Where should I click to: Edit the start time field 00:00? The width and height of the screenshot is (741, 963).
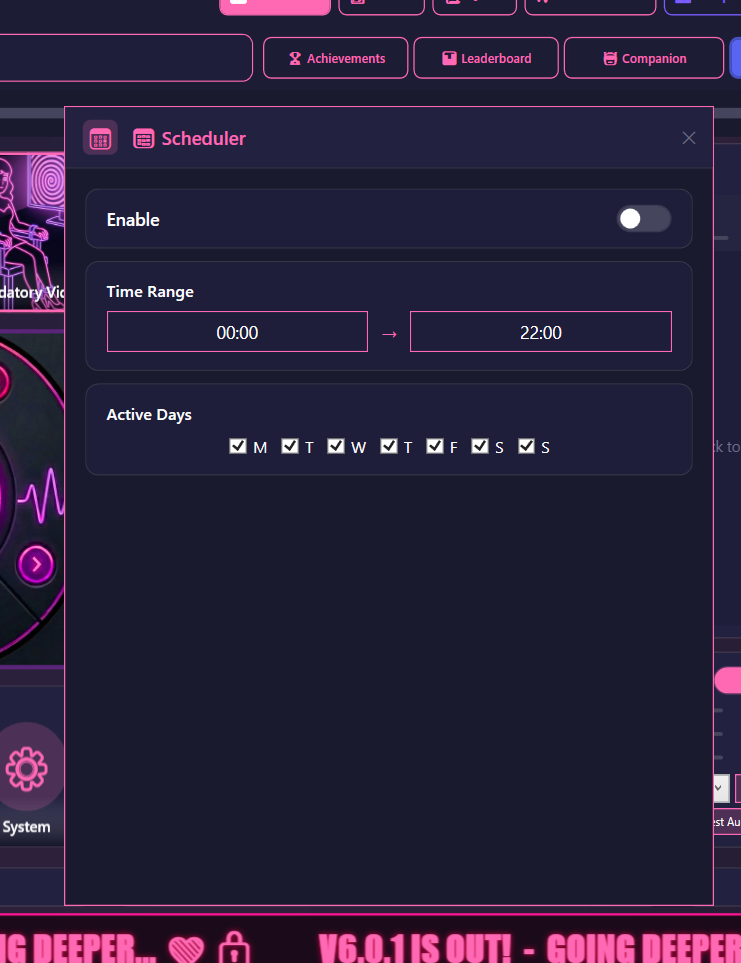pyautogui.click(x=238, y=332)
